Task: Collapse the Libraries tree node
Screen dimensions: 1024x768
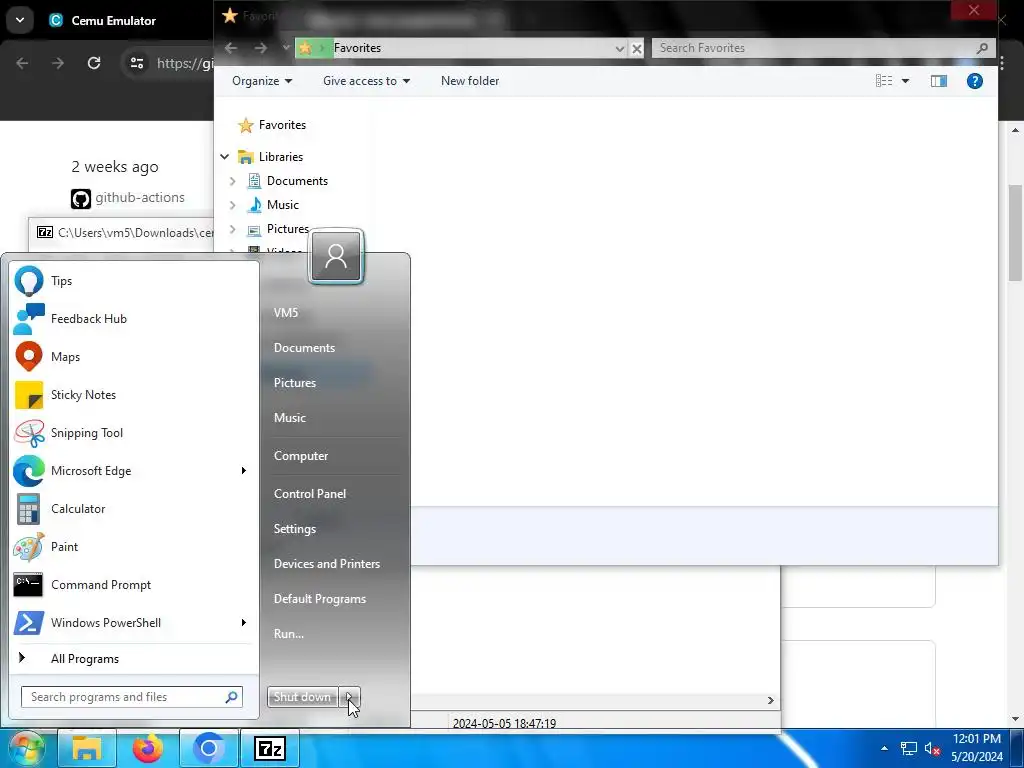Action: tap(225, 157)
